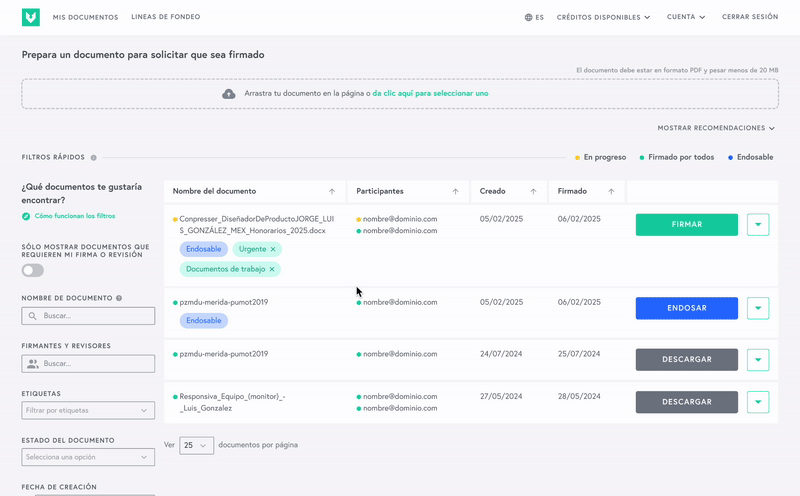Download the 24/07/2024 pzmdu-merida document
800x496 pixels.
(687, 360)
